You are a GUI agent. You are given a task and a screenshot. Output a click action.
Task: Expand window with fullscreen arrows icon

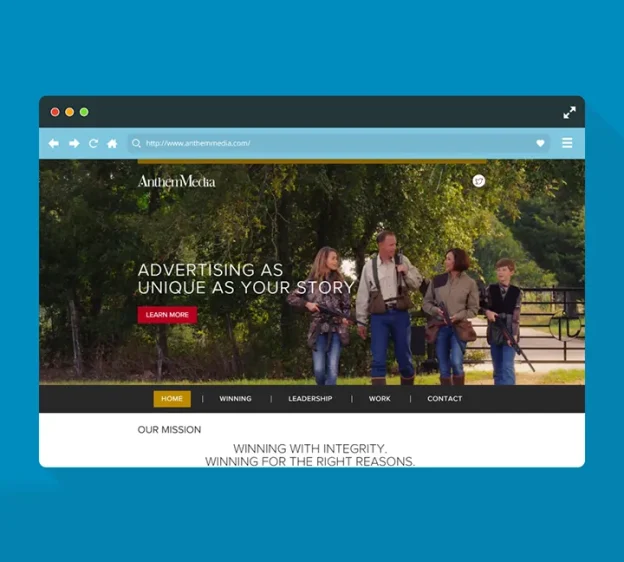tap(569, 113)
